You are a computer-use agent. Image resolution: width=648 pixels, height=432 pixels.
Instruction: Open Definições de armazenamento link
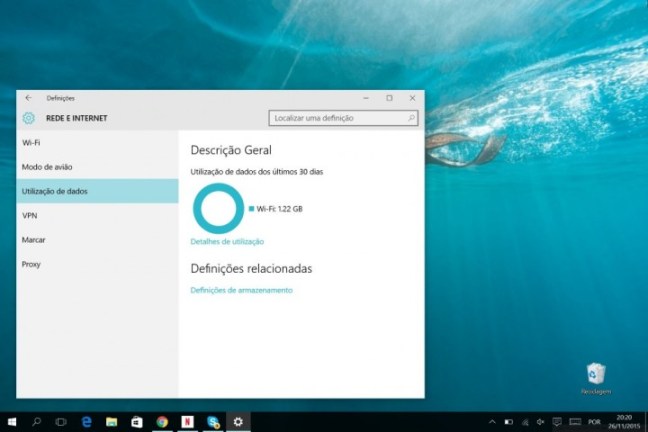point(241,290)
